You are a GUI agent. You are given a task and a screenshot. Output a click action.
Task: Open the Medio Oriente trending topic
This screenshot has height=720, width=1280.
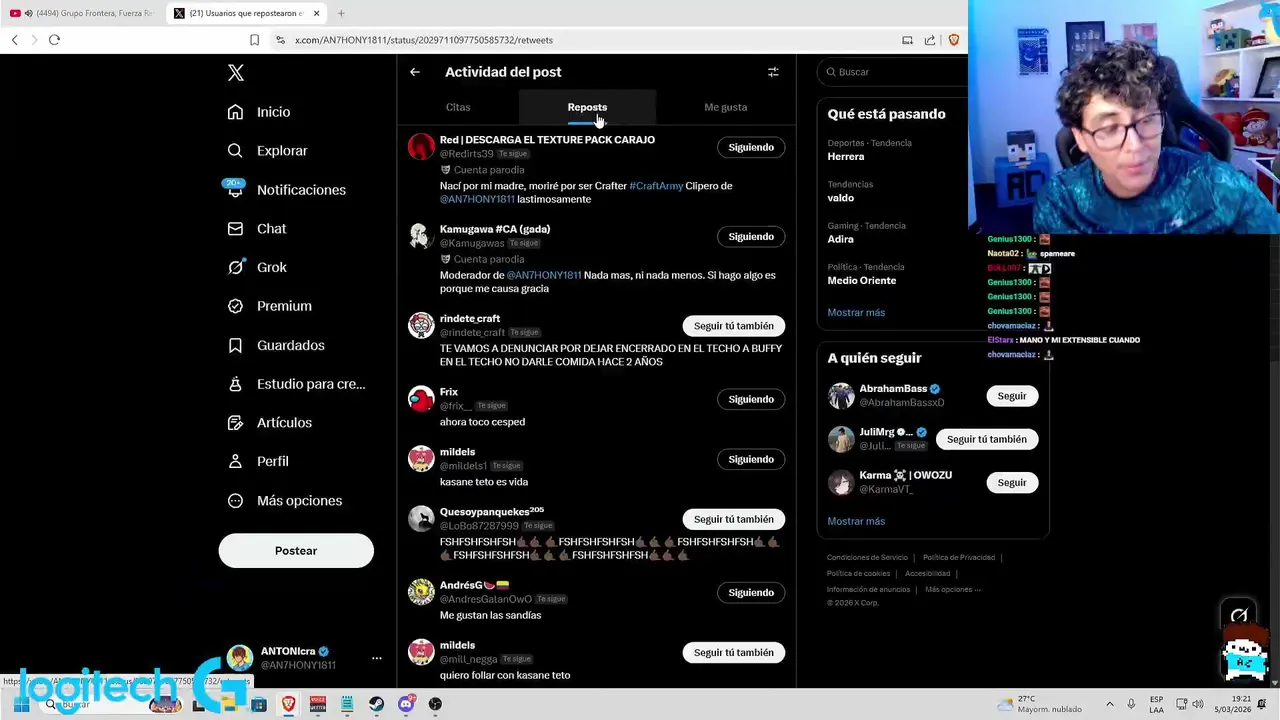point(862,281)
